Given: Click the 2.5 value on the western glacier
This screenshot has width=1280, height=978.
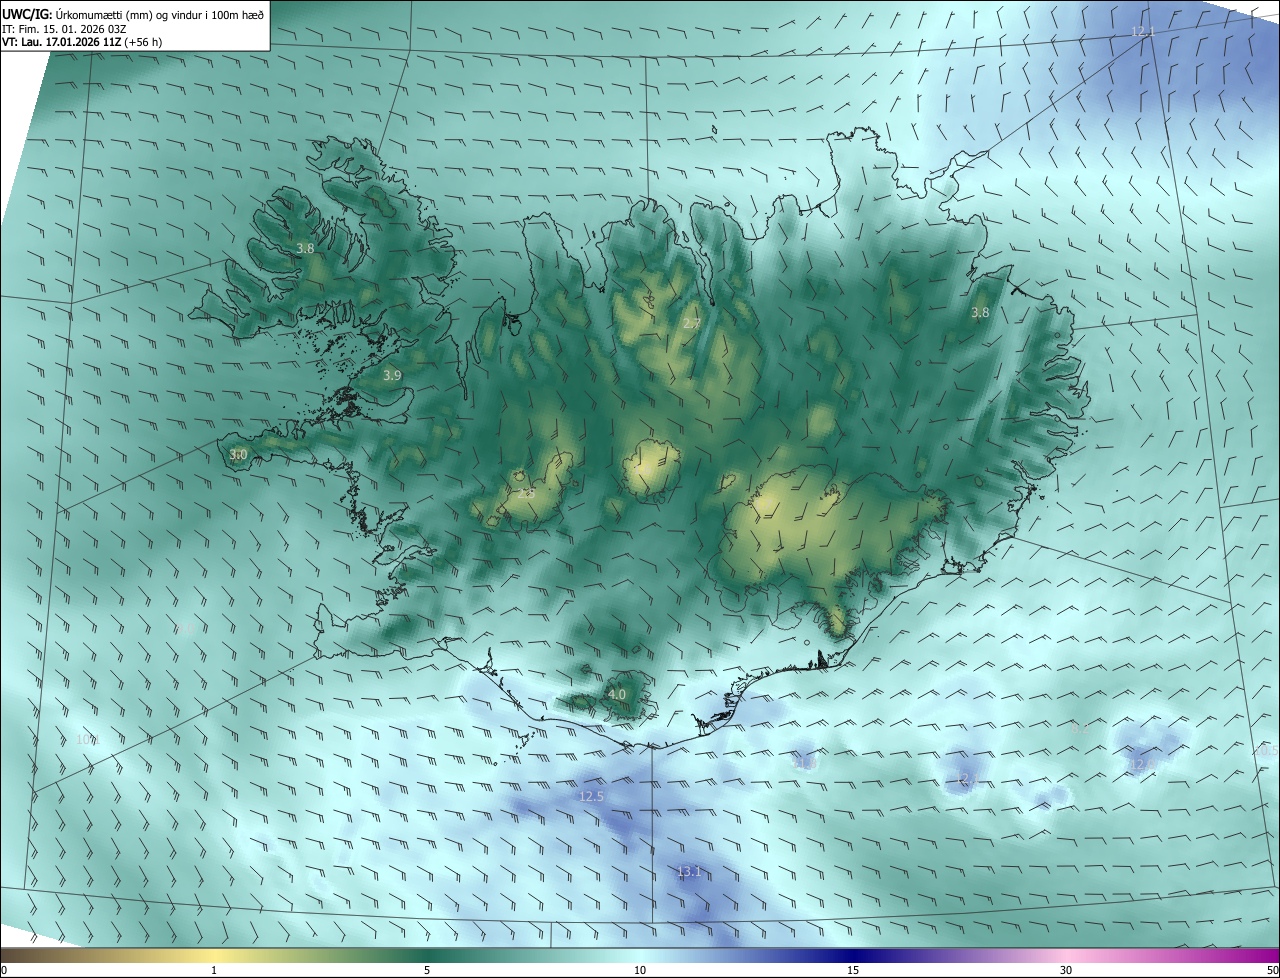Looking at the screenshot, I should coord(527,493).
